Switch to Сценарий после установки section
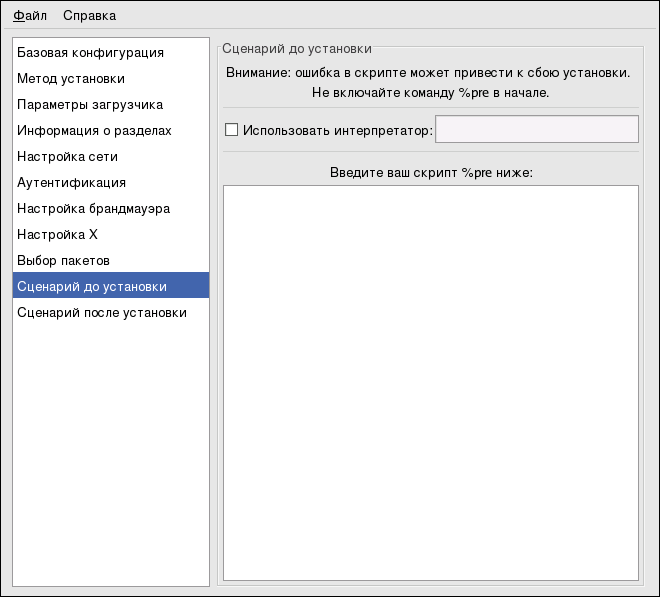The height and width of the screenshot is (597, 660). 101,312
